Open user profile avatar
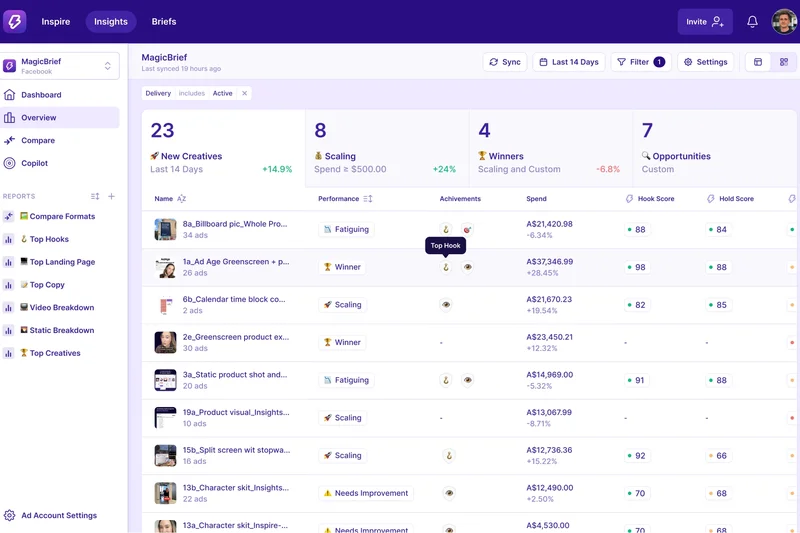 (x=783, y=22)
